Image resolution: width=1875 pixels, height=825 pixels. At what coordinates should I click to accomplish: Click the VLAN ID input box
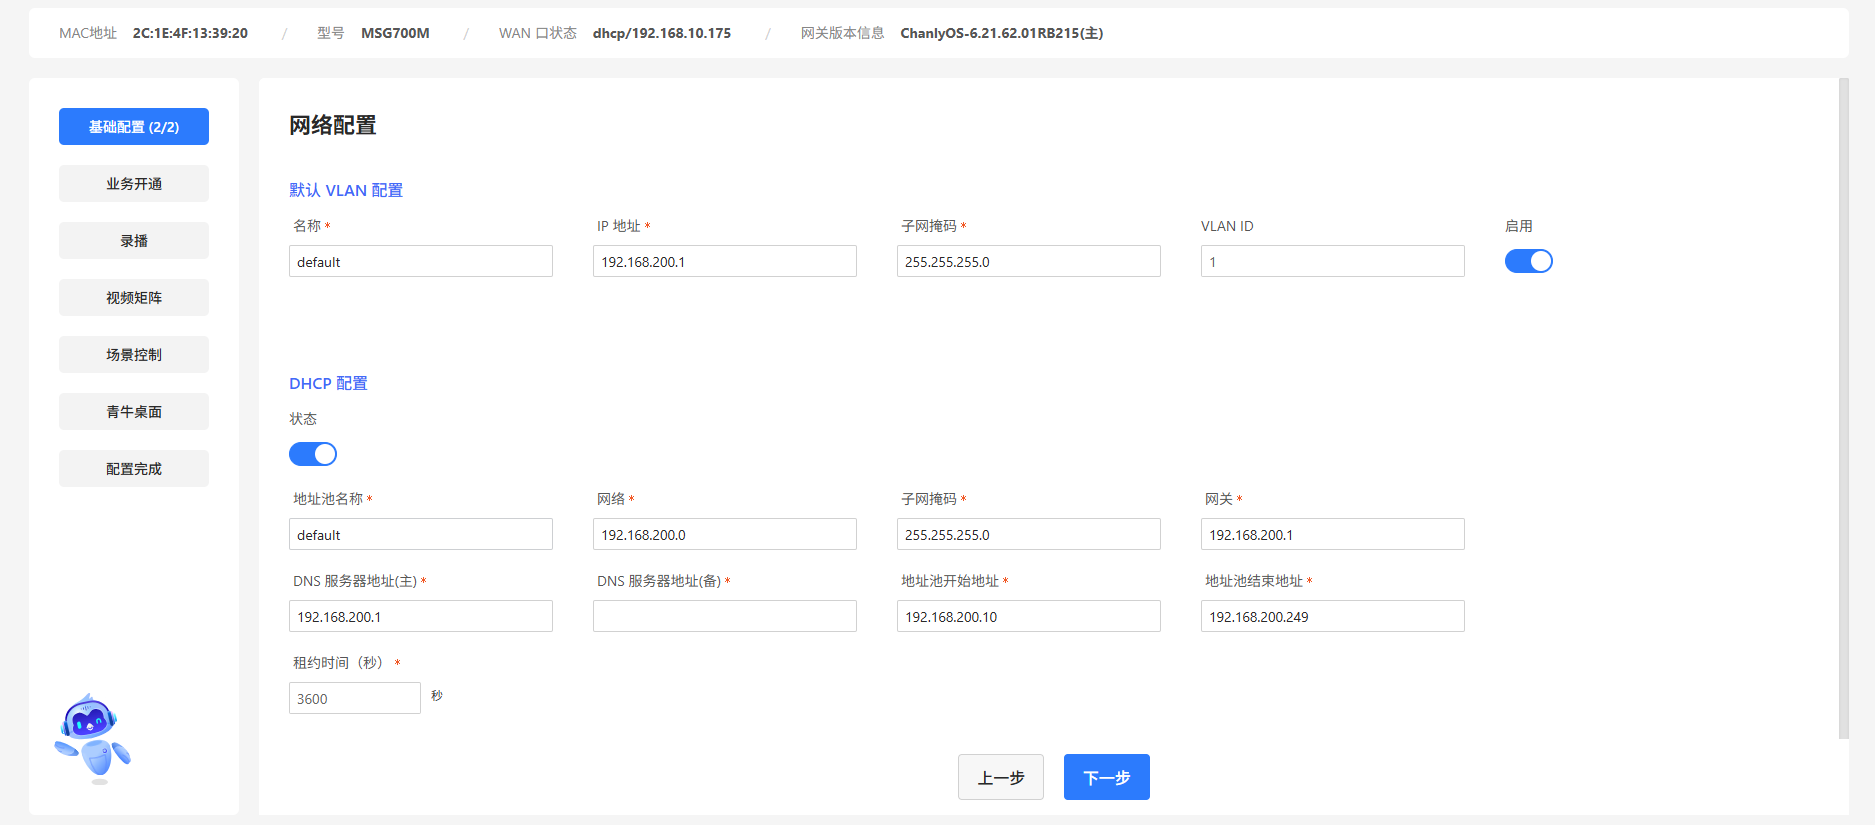tap(1332, 262)
